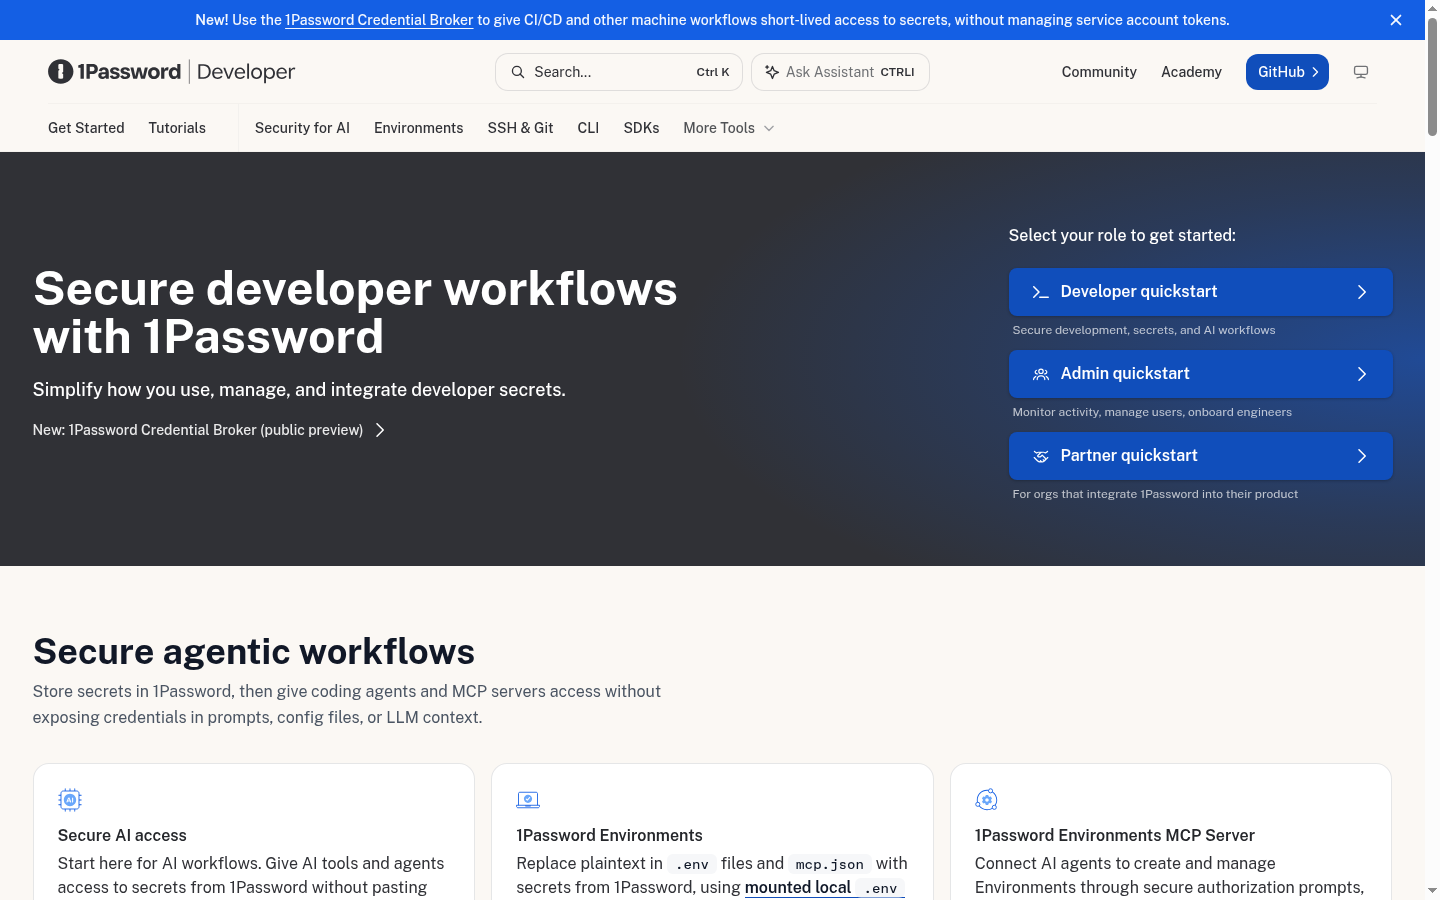Click arrow next to Credential Broker preview link
The width and height of the screenshot is (1440, 900).
(x=380, y=430)
